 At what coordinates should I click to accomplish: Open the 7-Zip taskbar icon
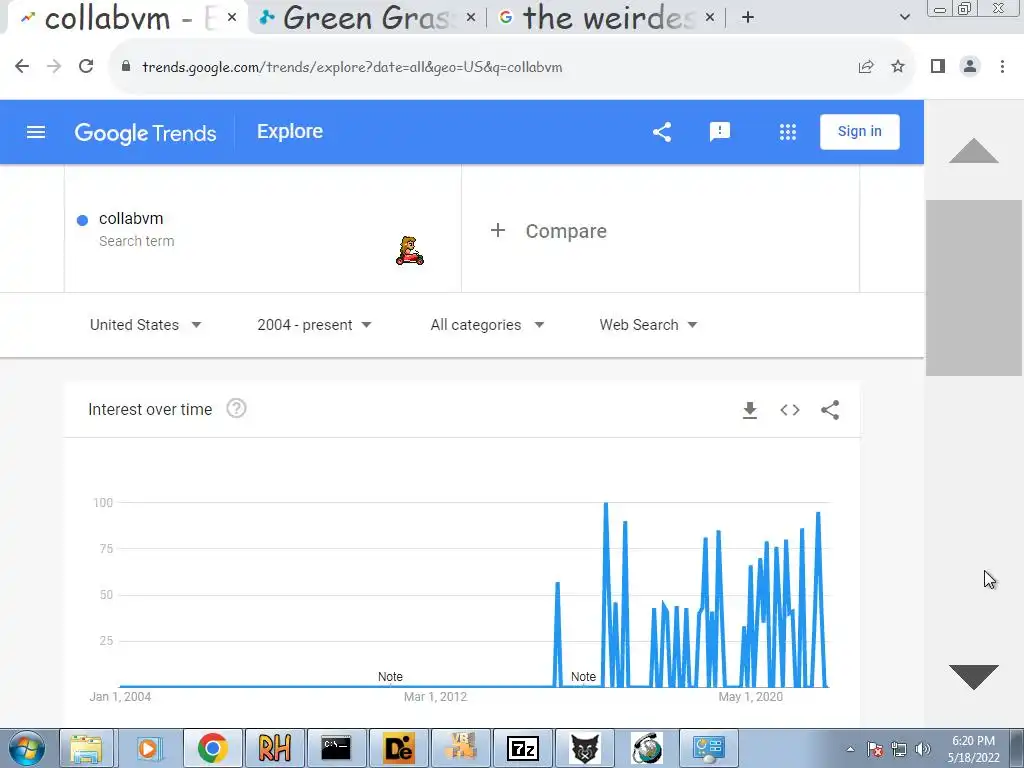point(522,748)
